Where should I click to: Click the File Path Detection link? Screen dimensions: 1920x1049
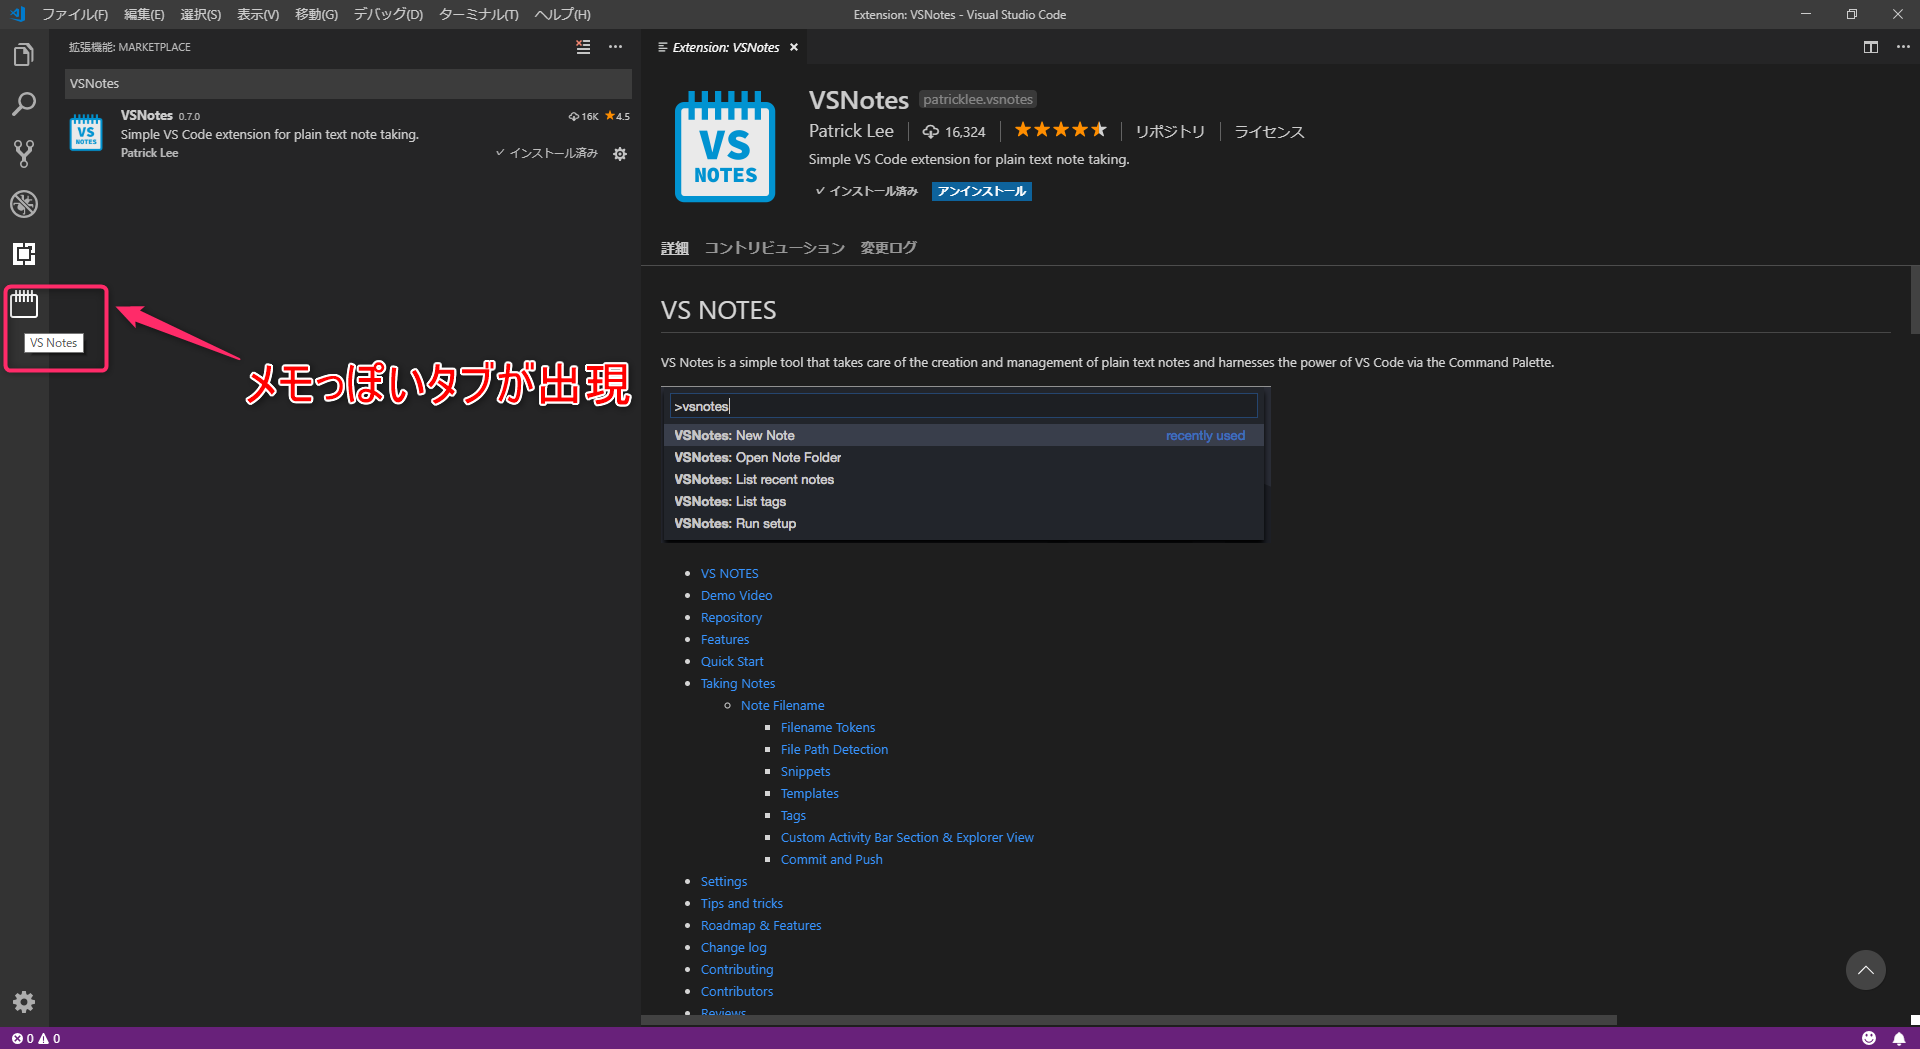[x=834, y=750]
